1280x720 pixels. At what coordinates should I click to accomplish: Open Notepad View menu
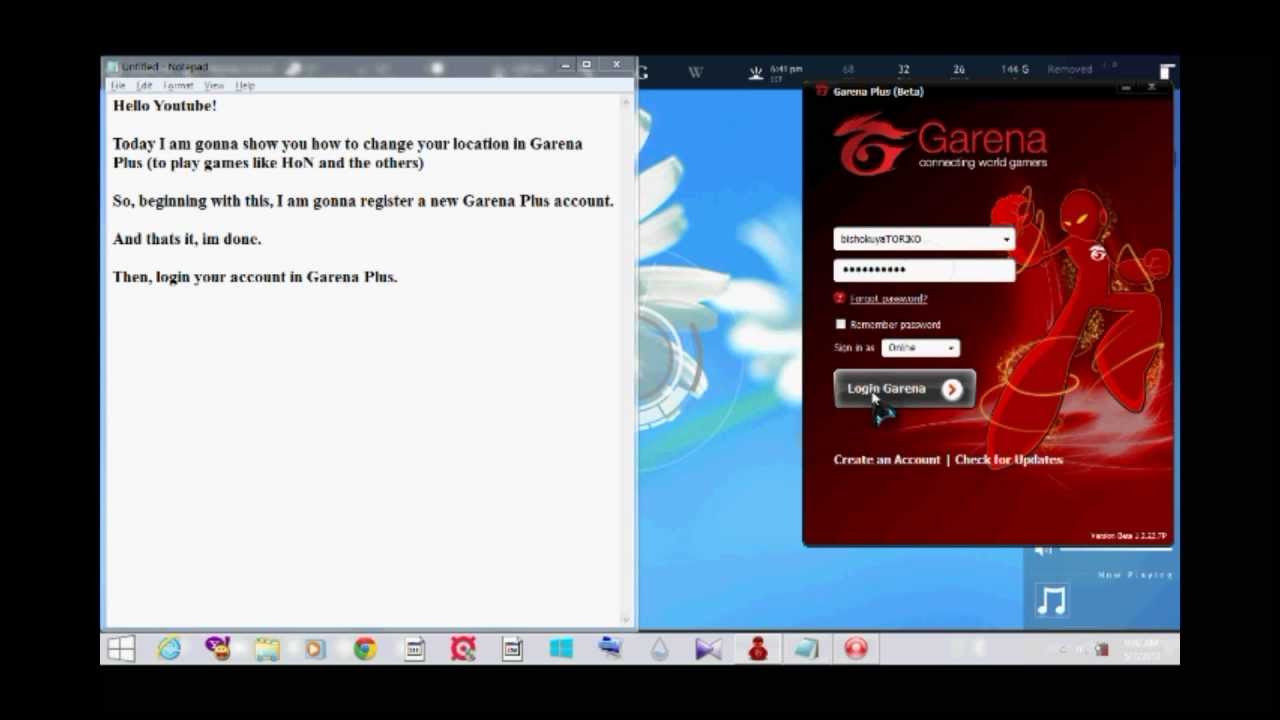point(214,86)
